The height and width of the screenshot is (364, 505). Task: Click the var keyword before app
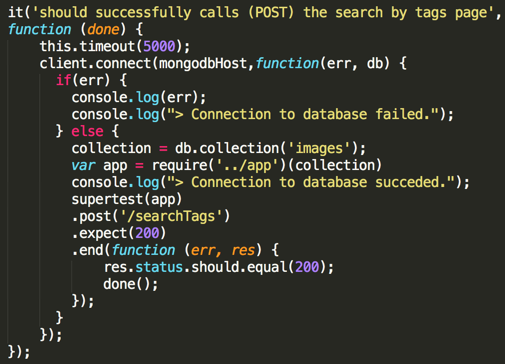83,165
